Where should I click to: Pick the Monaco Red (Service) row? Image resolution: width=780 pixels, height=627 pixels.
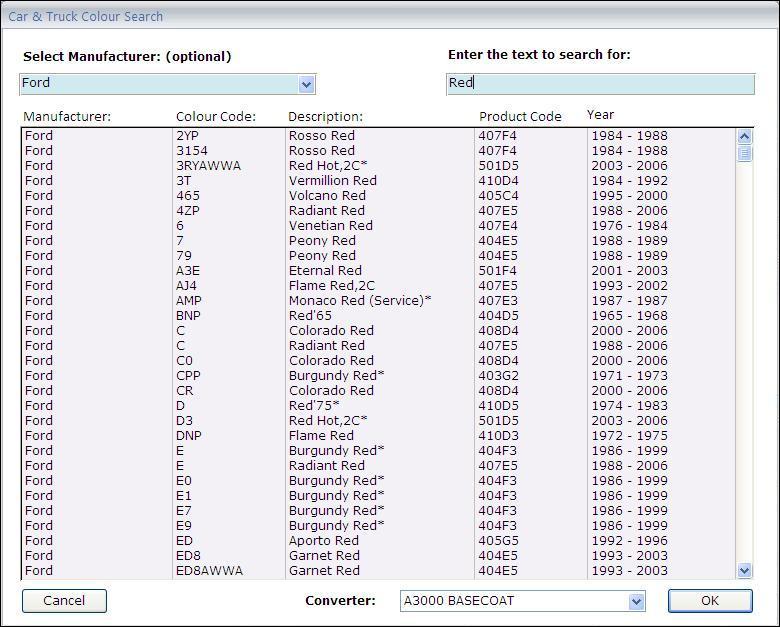pos(360,301)
